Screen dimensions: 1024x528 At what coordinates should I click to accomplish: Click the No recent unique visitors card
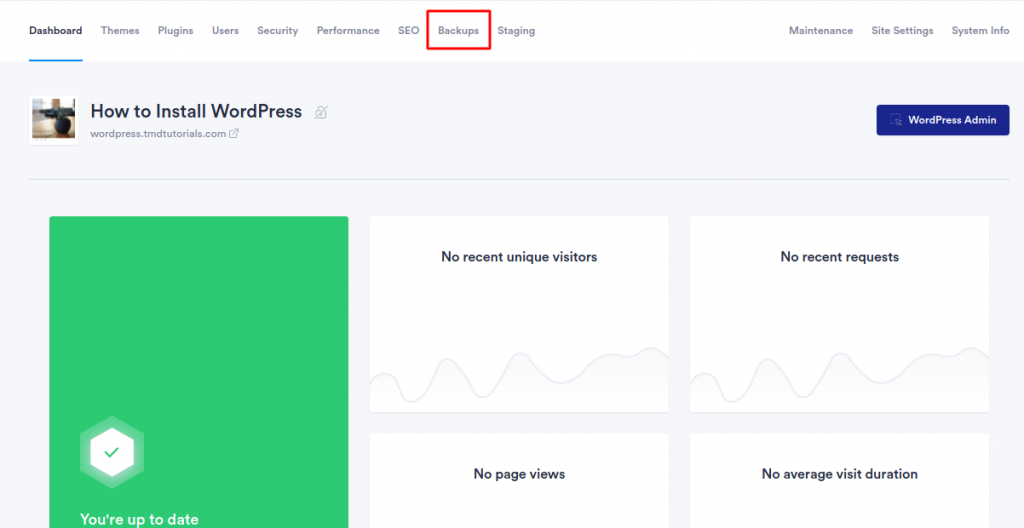[519, 313]
